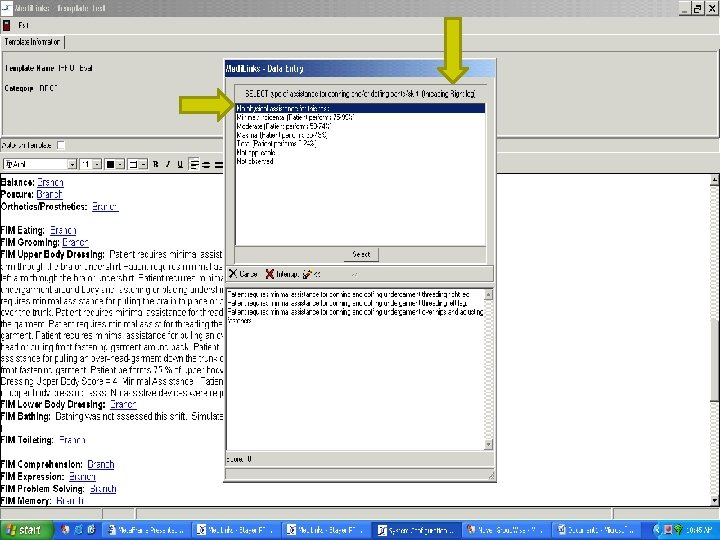This screenshot has width=720, height=540.
Task: Click the green system tray icon
Action: click(678, 530)
